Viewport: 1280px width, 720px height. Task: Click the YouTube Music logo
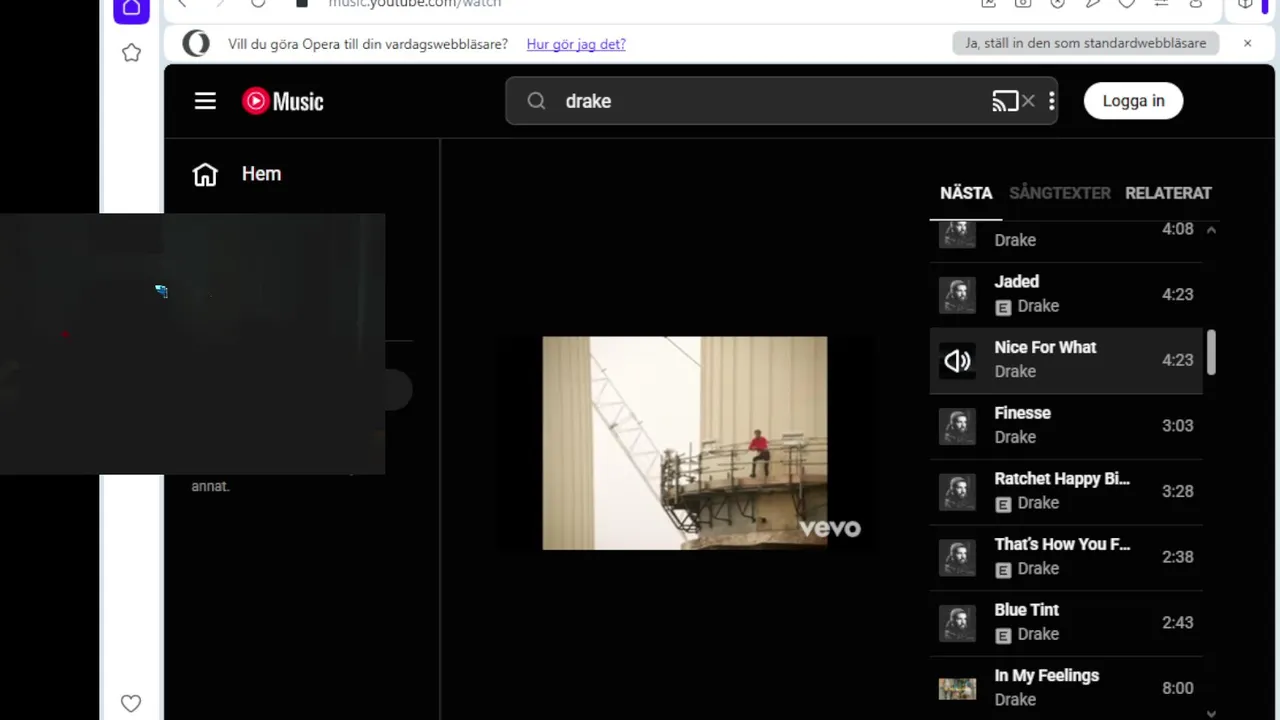click(283, 101)
